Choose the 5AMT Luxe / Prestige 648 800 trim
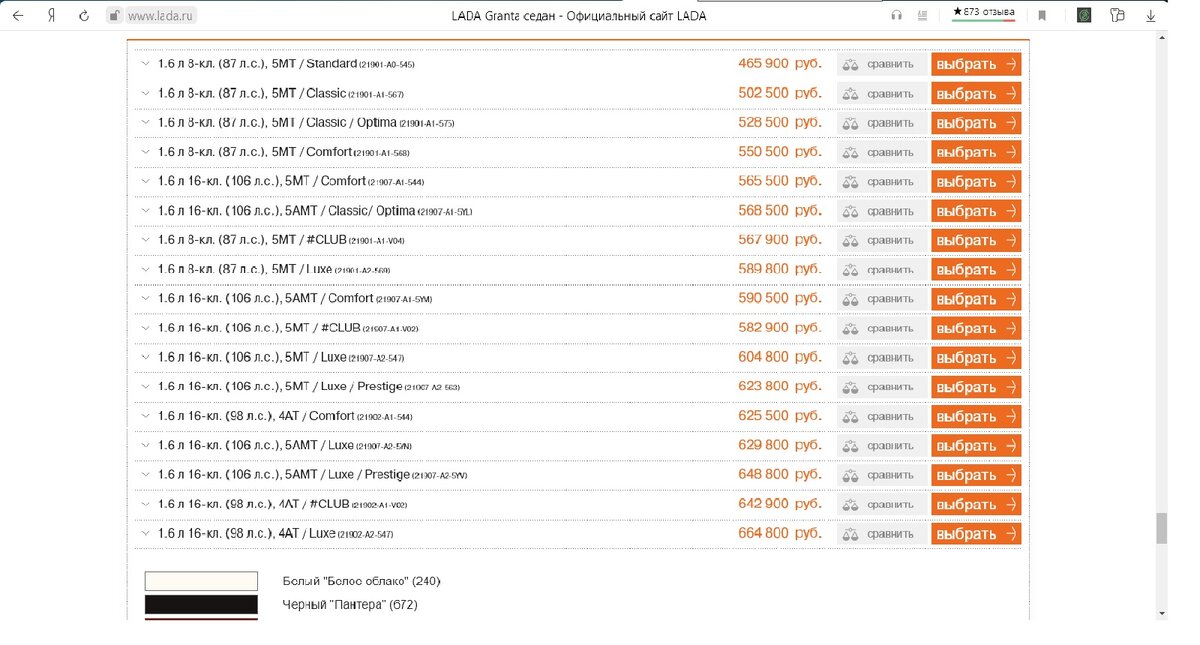1200x645 pixels. coord(976,475)
